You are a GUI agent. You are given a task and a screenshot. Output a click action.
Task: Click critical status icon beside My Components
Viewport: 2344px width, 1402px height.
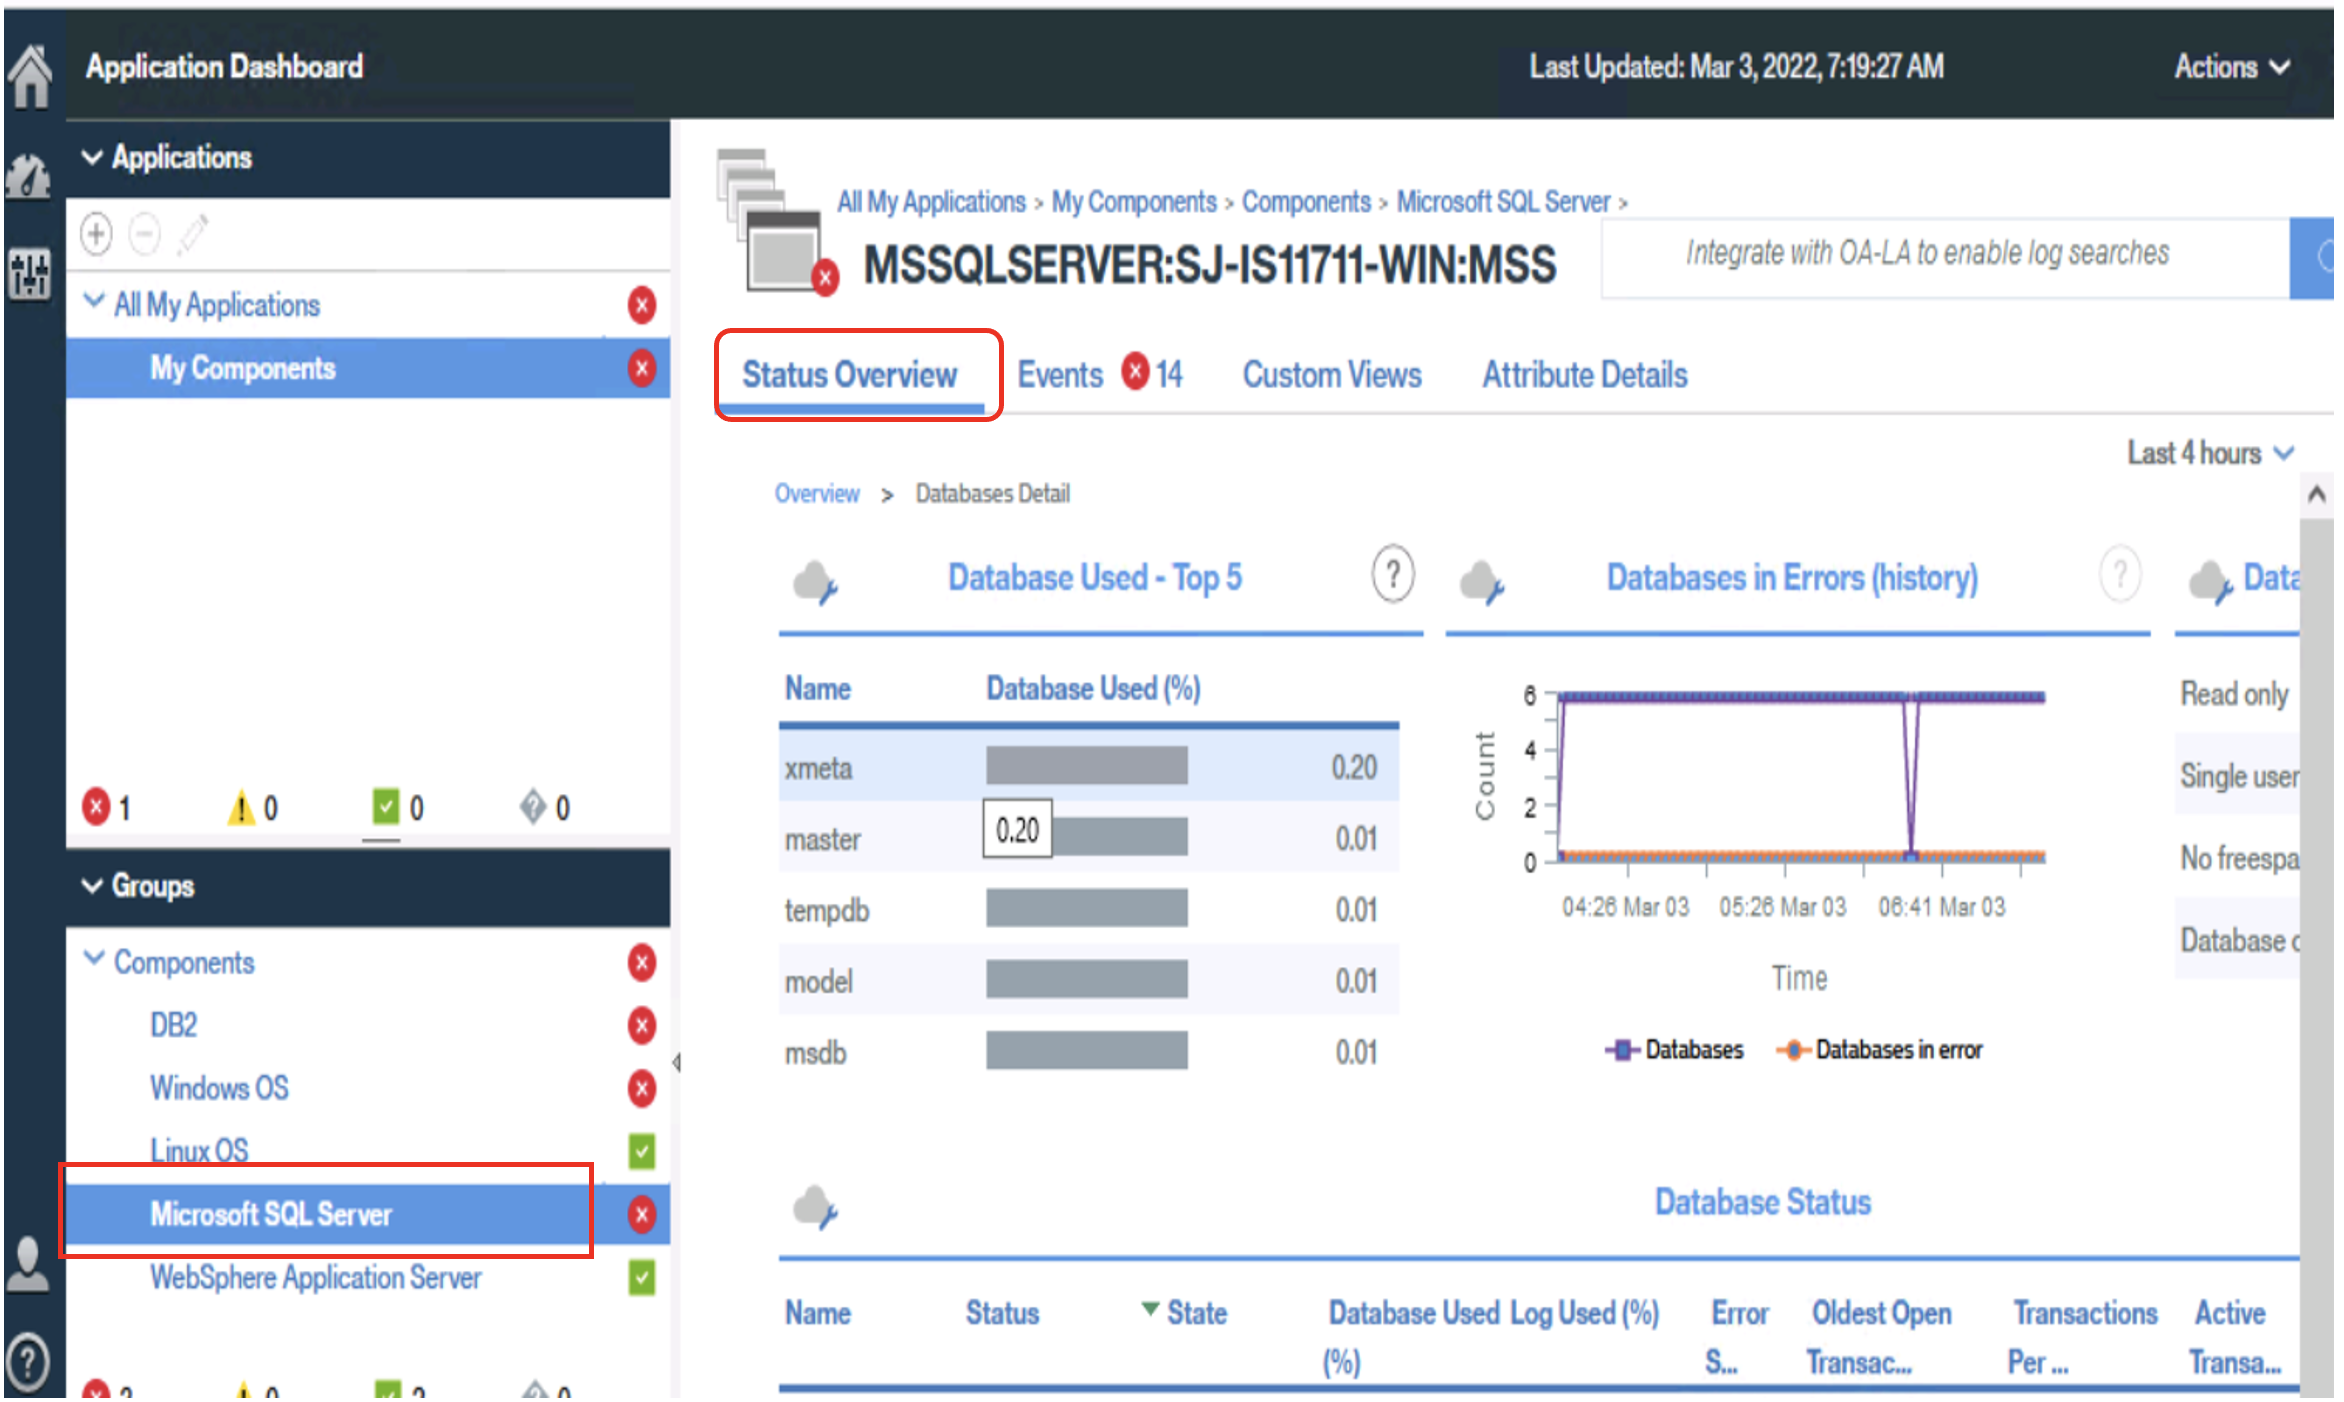pyautogui.click(x=642, y=368)
